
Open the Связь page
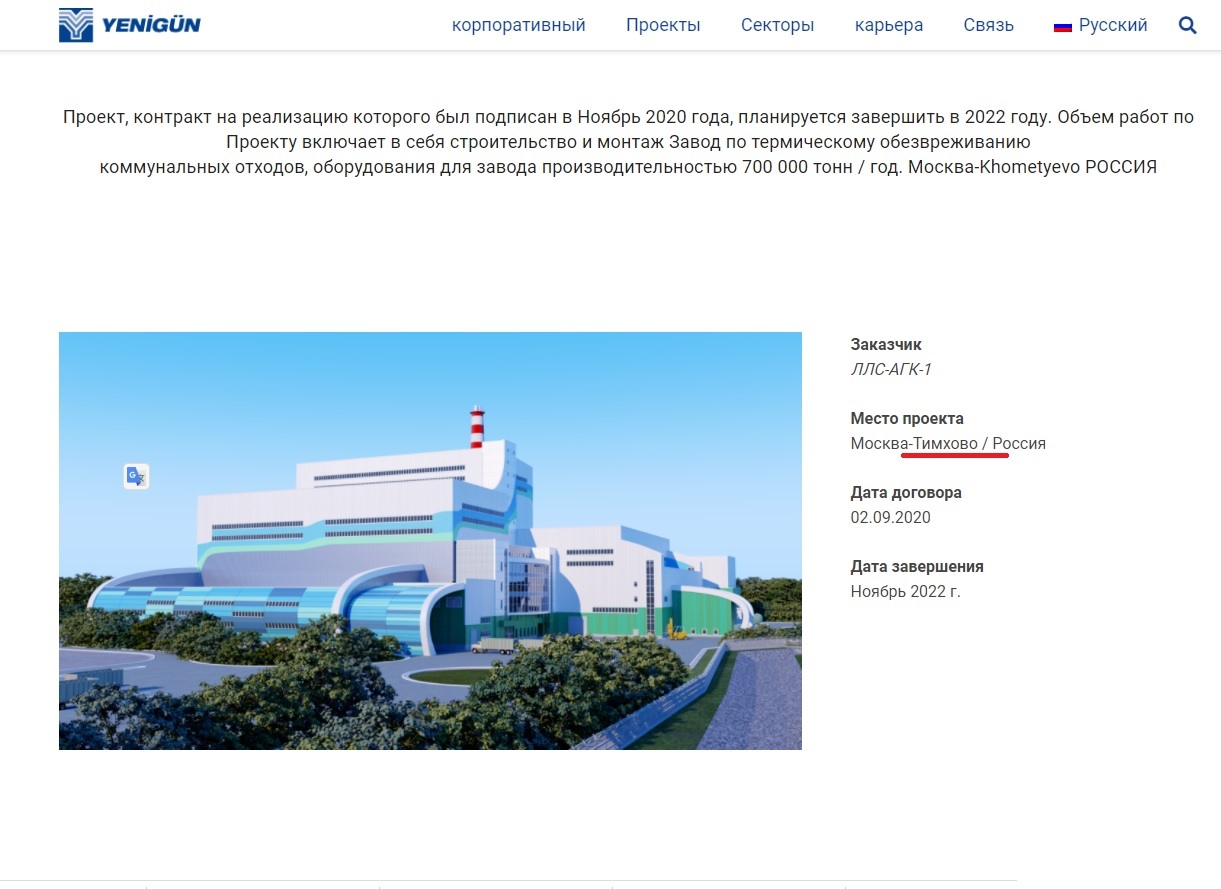(x=988, y=25)
